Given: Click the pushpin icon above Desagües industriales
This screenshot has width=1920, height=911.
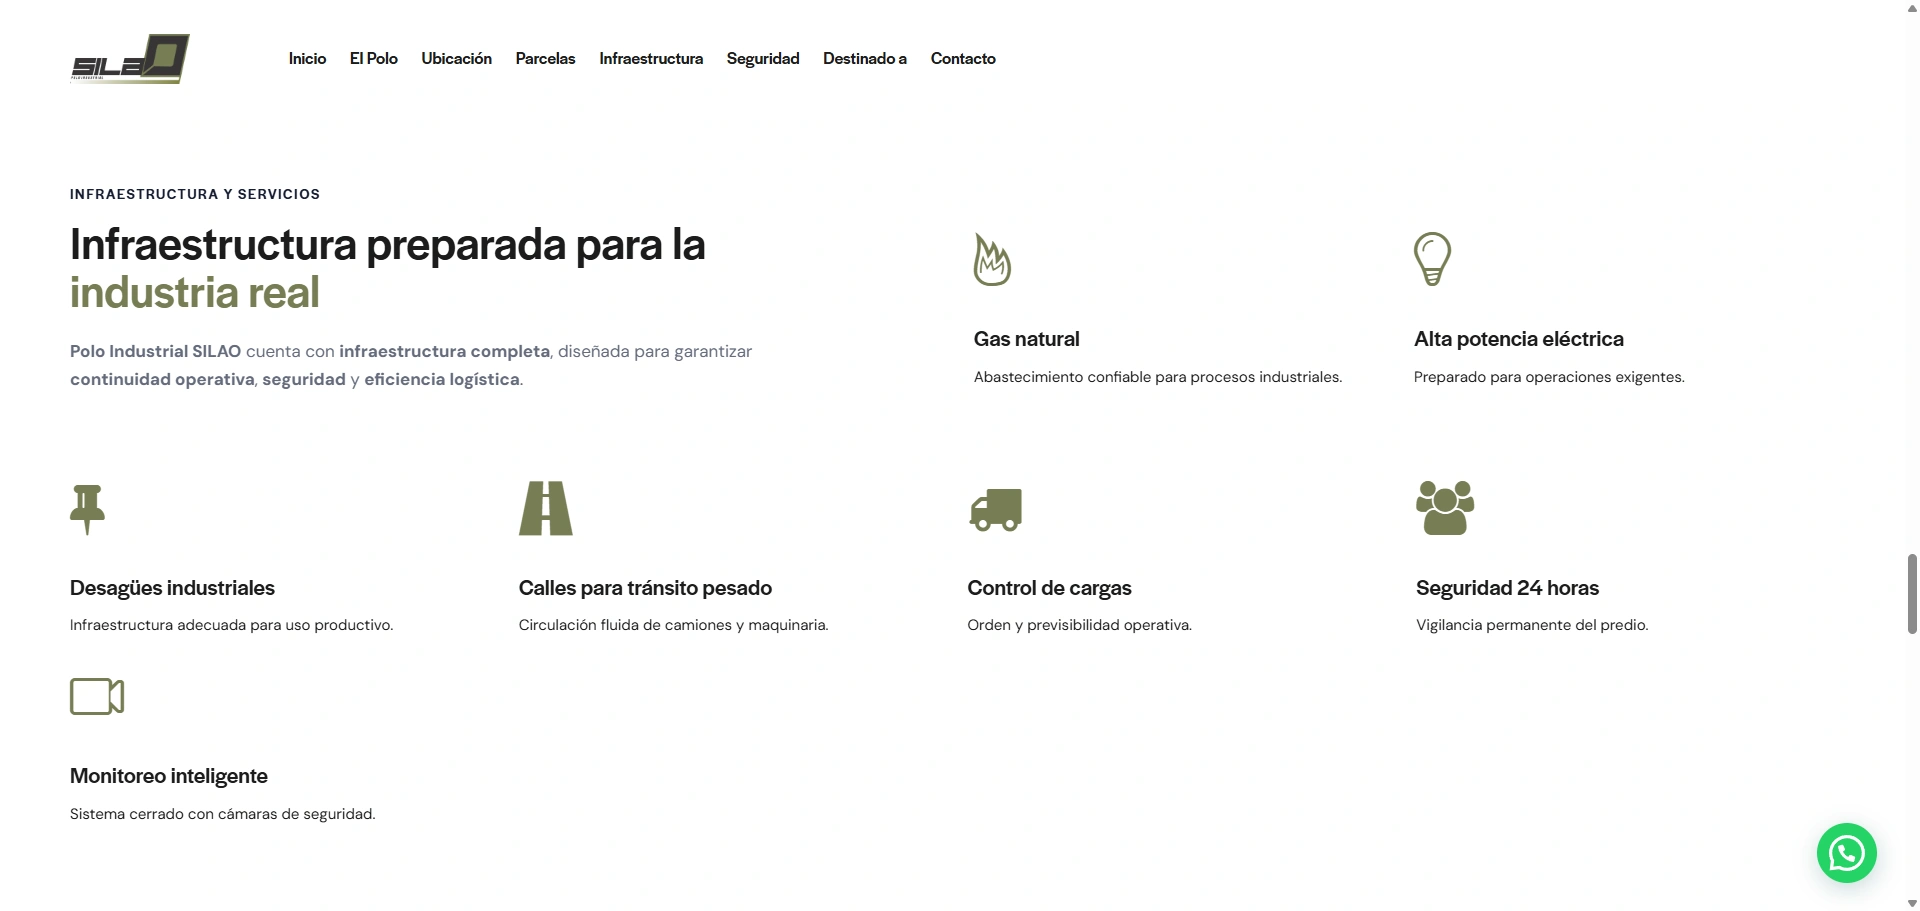Looking at the screenshot, I should [x=88, y=509].
